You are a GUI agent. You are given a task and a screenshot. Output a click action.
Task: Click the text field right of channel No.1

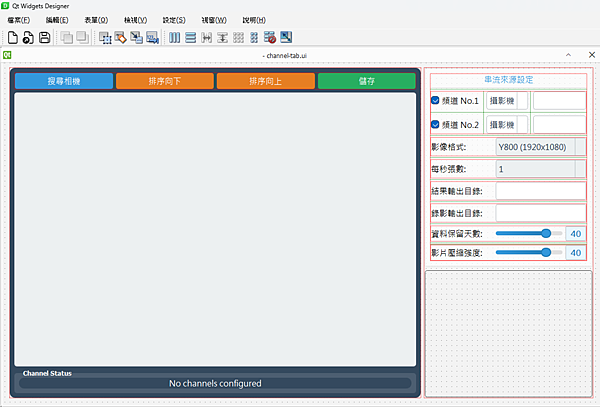tap(559, 101)
